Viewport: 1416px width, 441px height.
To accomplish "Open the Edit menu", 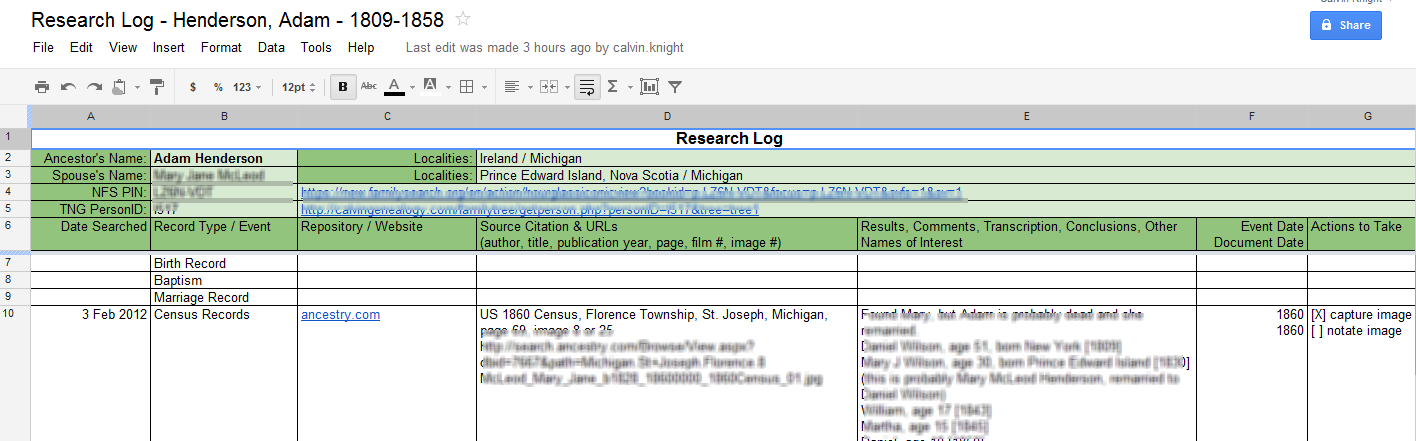I will (81, 47).
